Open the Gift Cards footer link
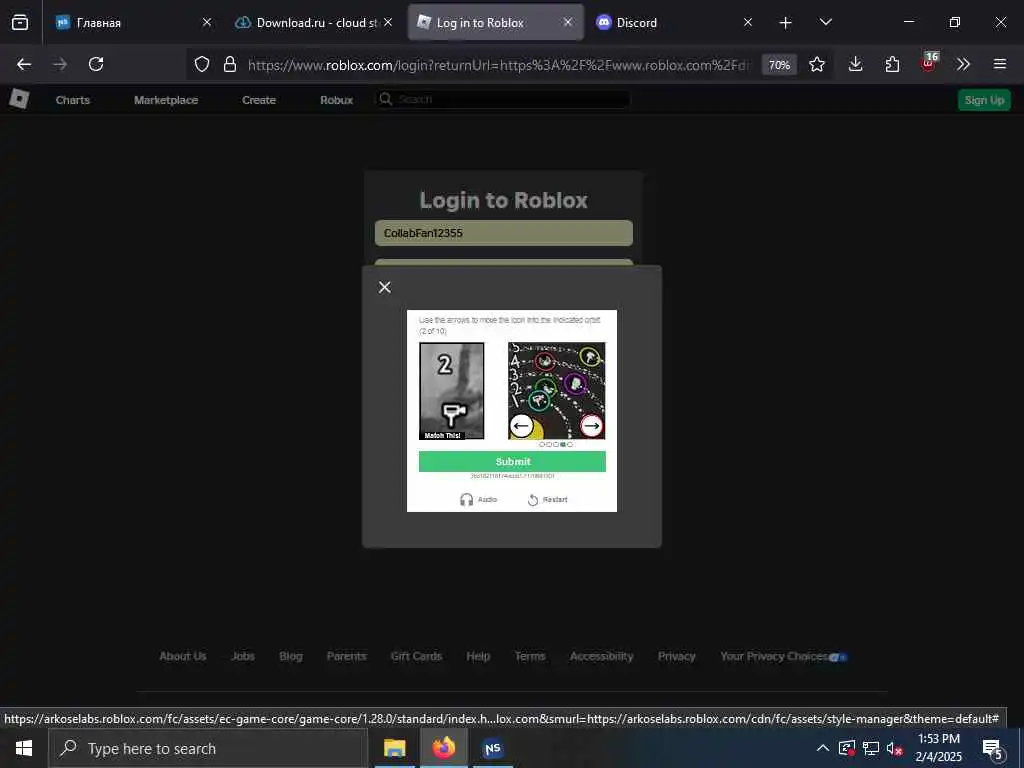1024x768 pixels. pyautogui.click(x=416, y=656)
